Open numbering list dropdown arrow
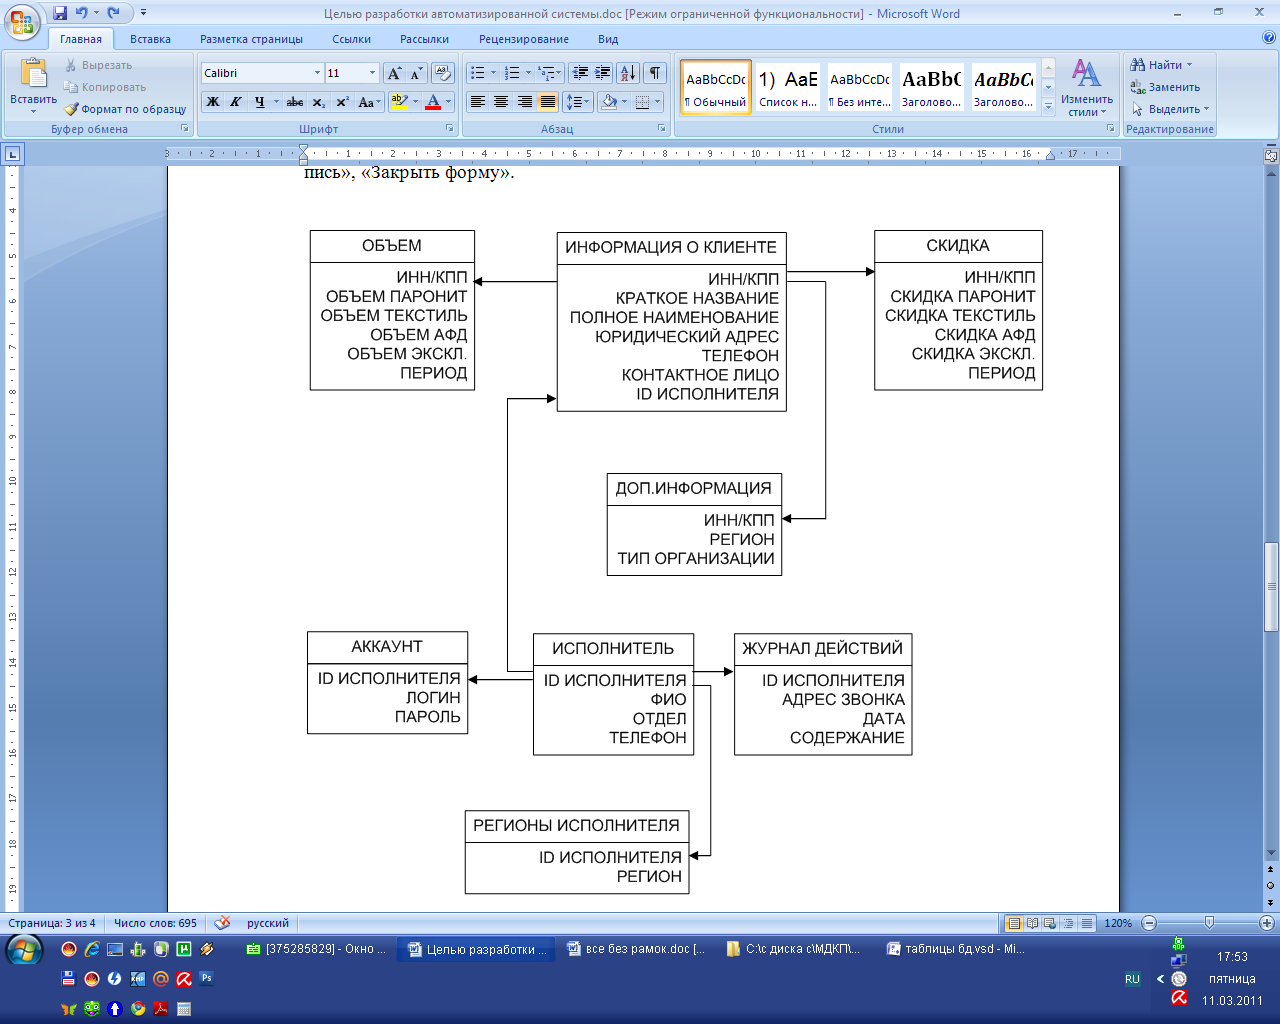 pyautogui.click(x=528, y=73)
